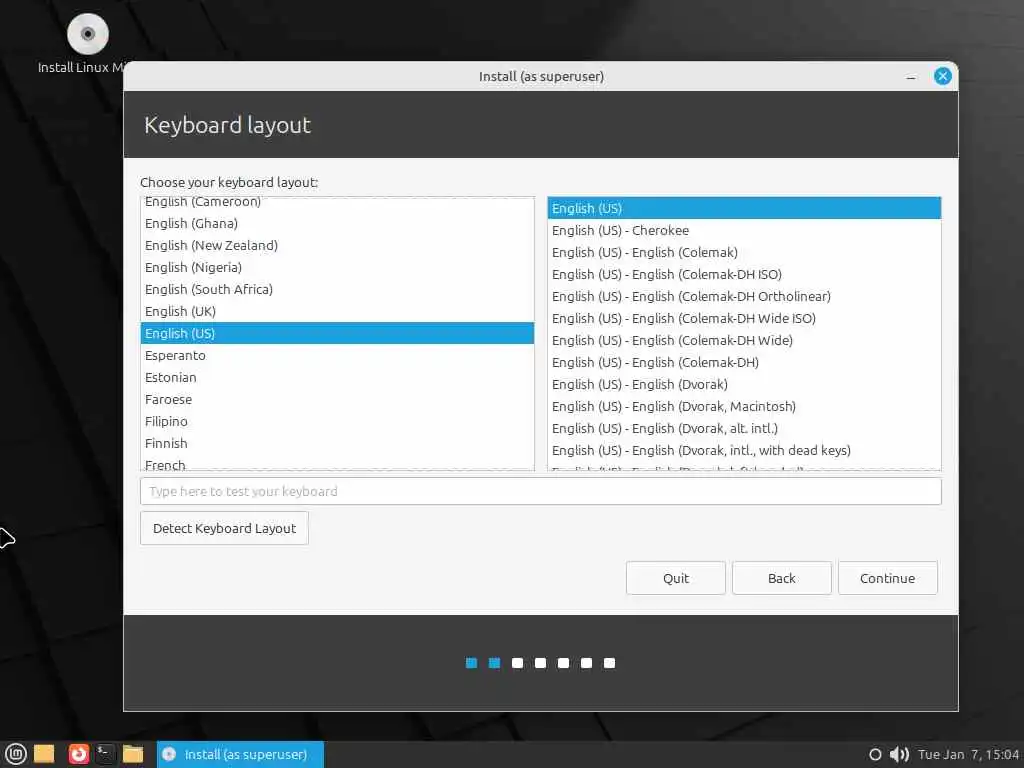Screen dimensions: 1024x768
Task: Open the network status tray icon
Action: coord(875,754)
